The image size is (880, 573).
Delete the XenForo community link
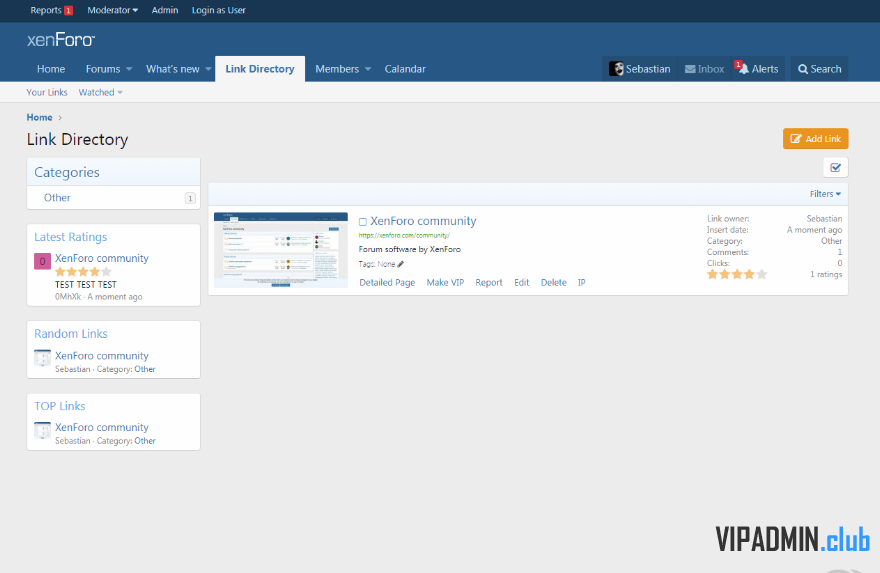pos(553,282)
